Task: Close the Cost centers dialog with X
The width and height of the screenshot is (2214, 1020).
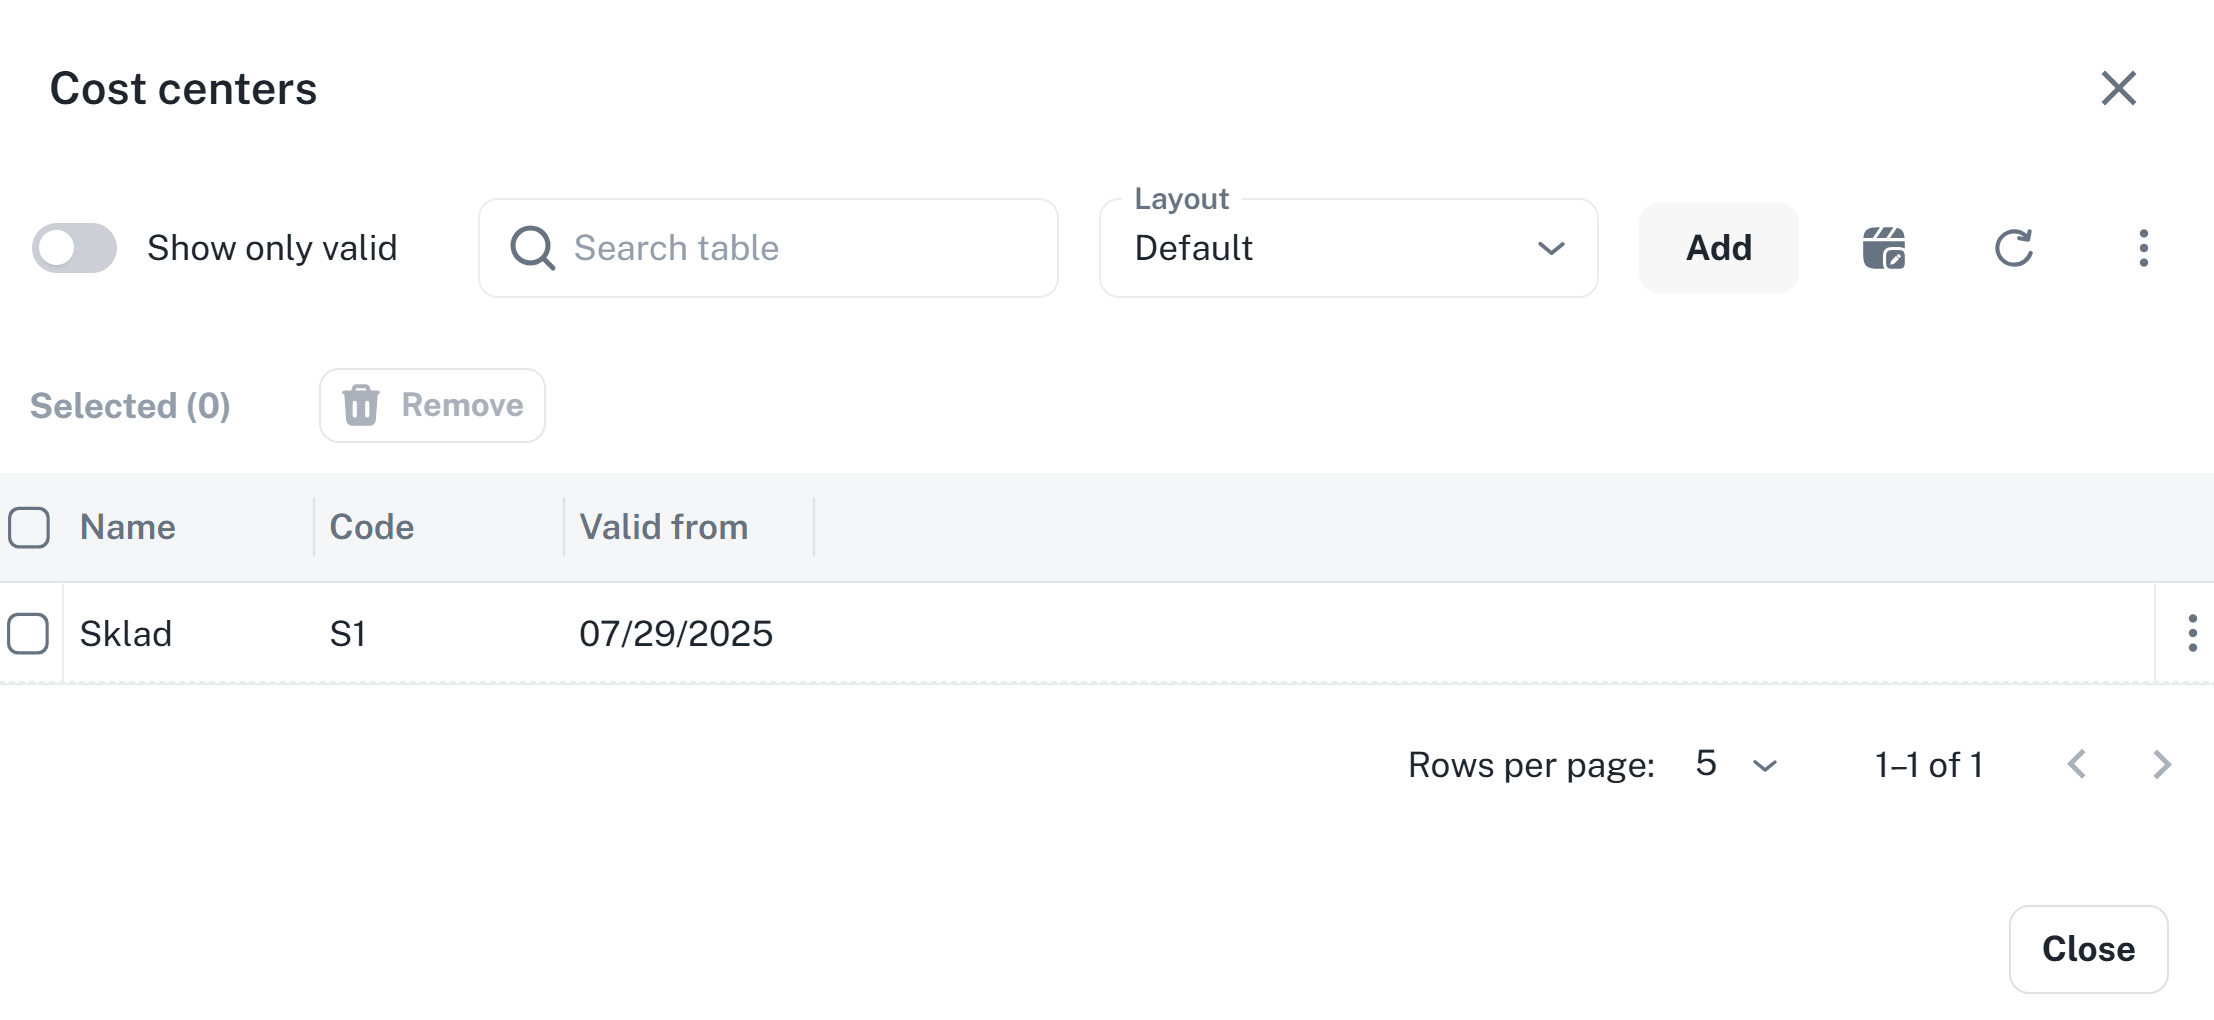Action: [2118, 88]
